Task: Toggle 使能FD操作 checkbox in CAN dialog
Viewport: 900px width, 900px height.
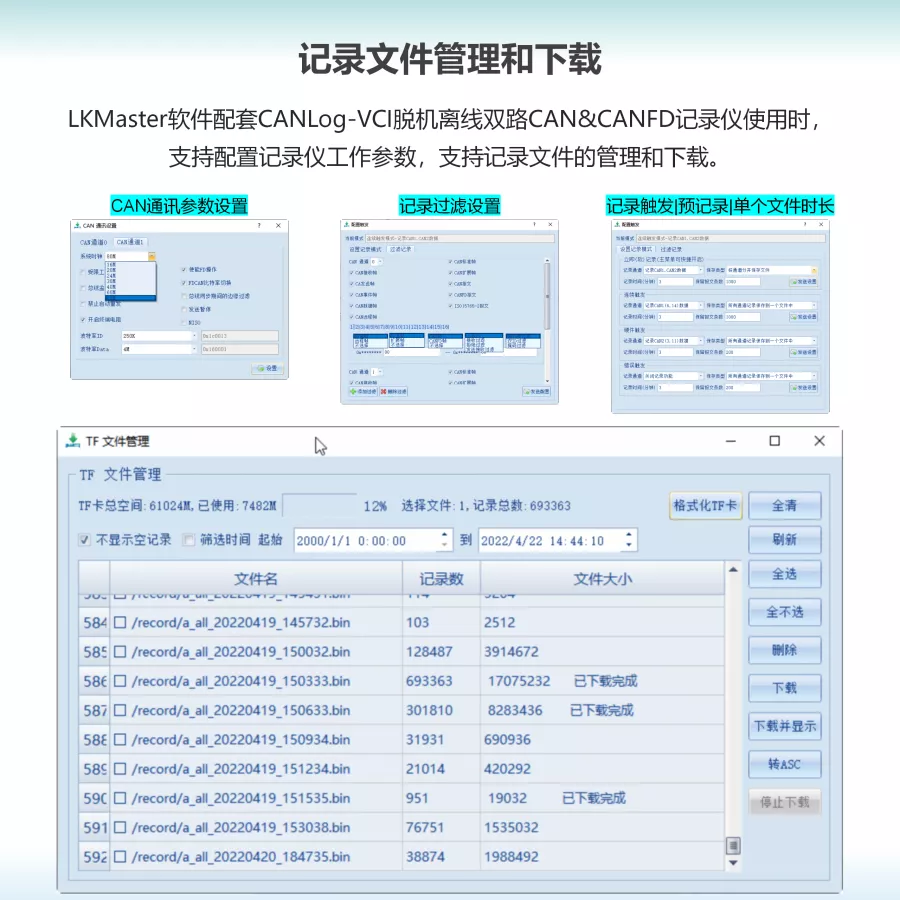Action: [x=184, y=269]
